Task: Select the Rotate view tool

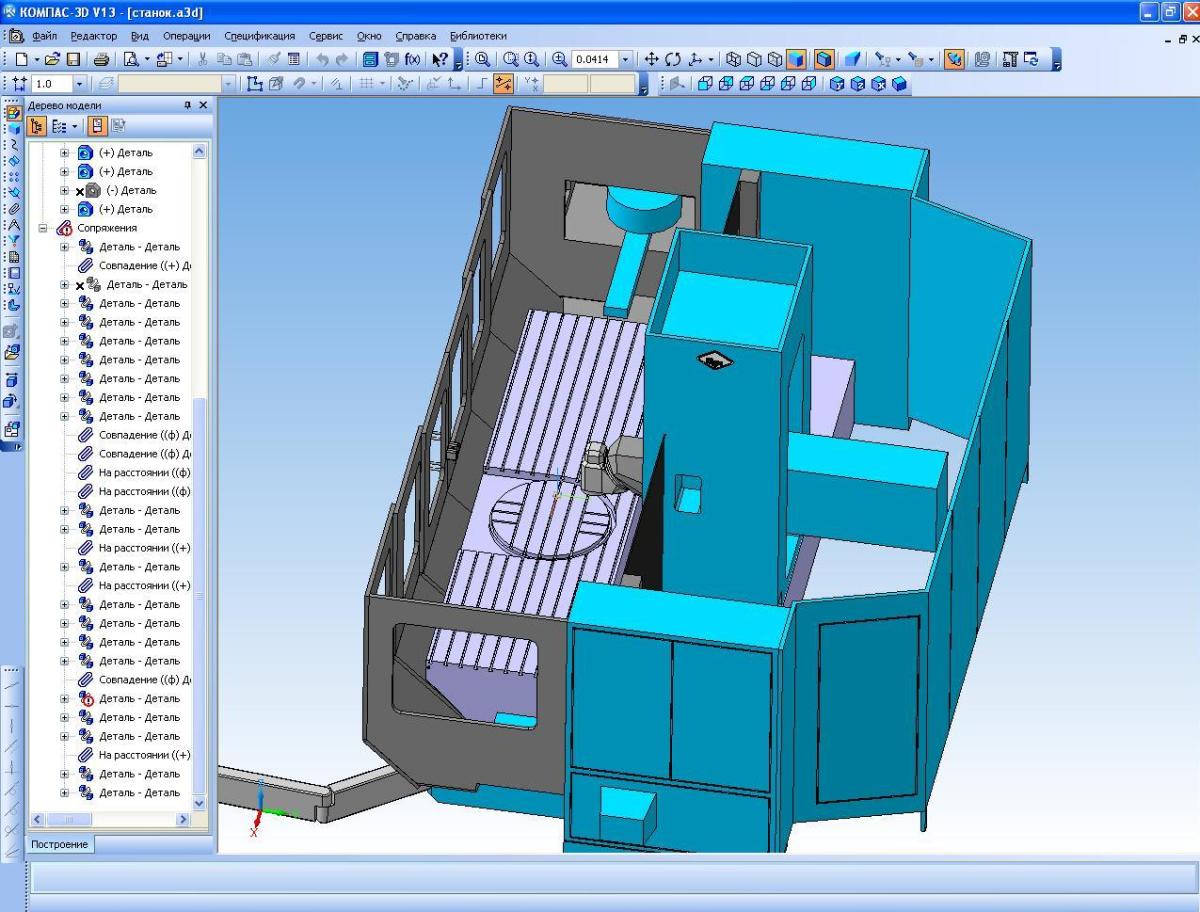Action: click(x=672, y=60)
